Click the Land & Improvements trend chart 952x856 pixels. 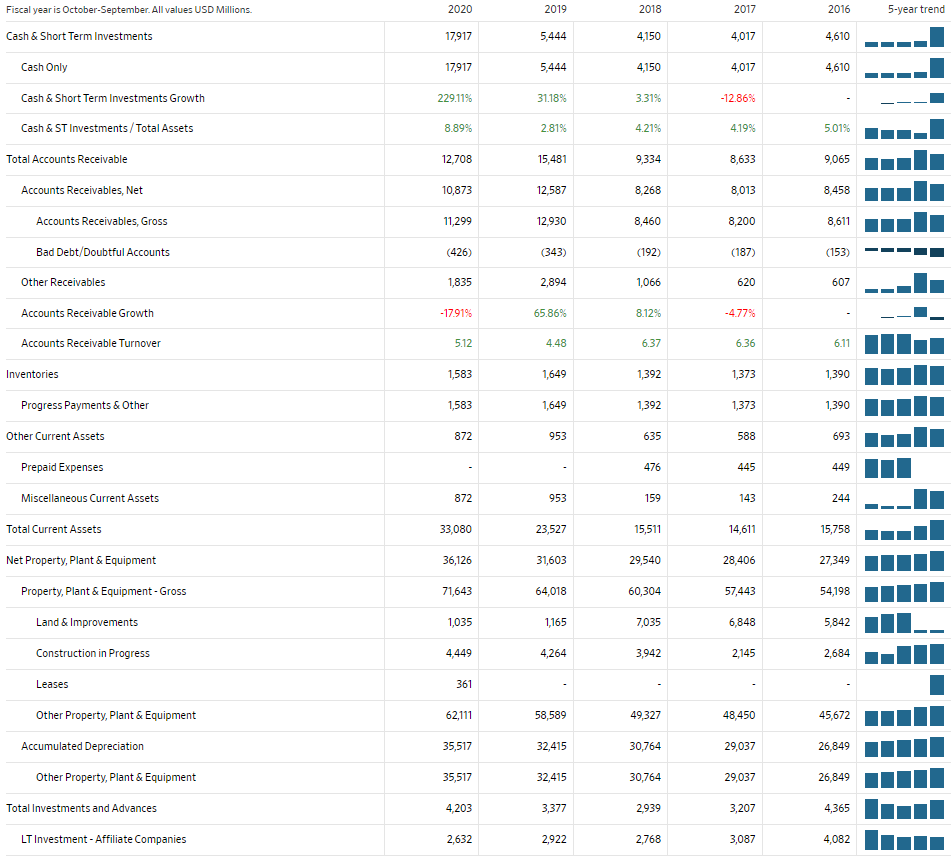(904, 623)
